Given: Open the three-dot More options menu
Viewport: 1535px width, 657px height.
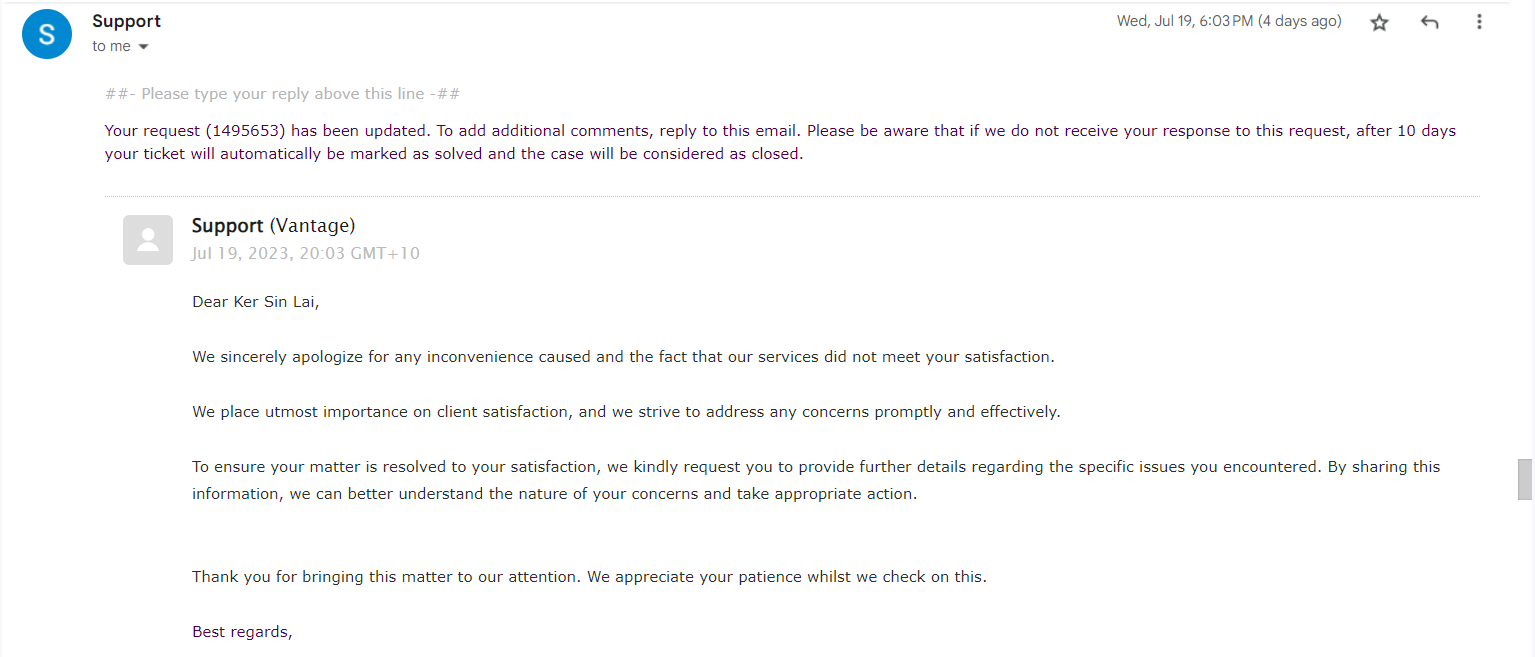Looking at the screenshot, I should 1479,22.
